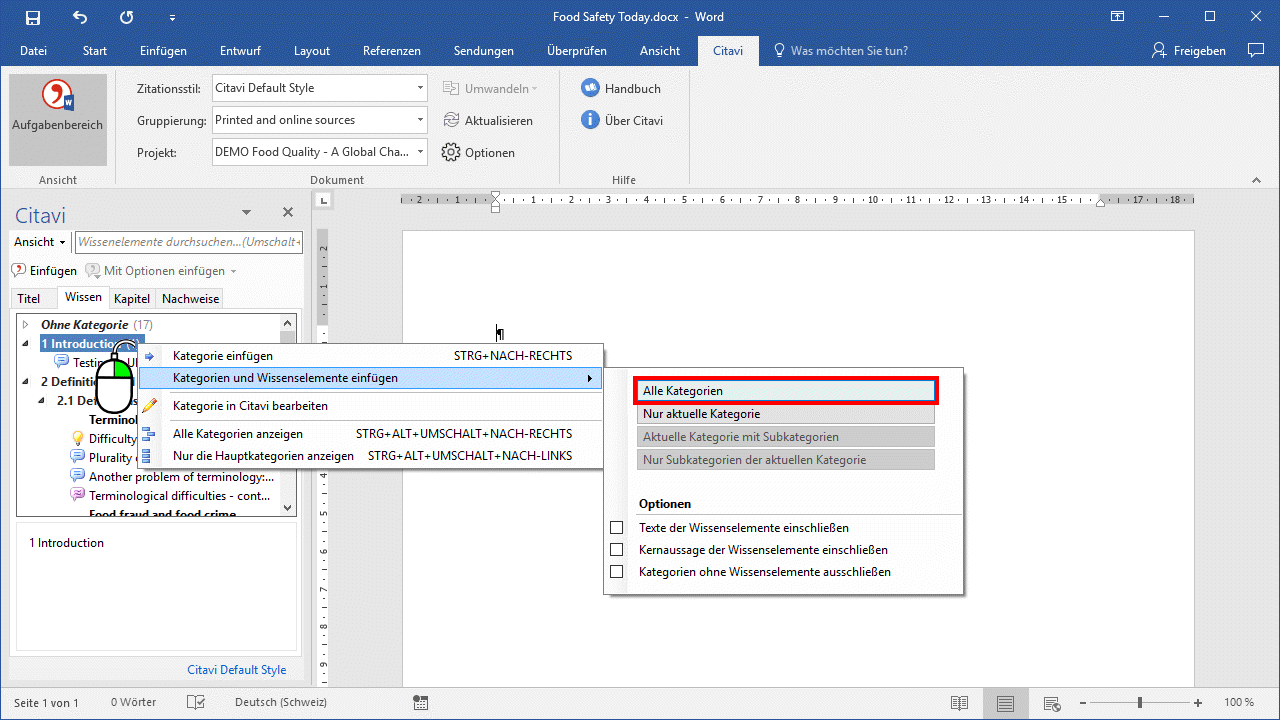The height and width of the screenshot is (720, 1280).
Task: Click the Undo arrow icon
Action: coord(80,17)
